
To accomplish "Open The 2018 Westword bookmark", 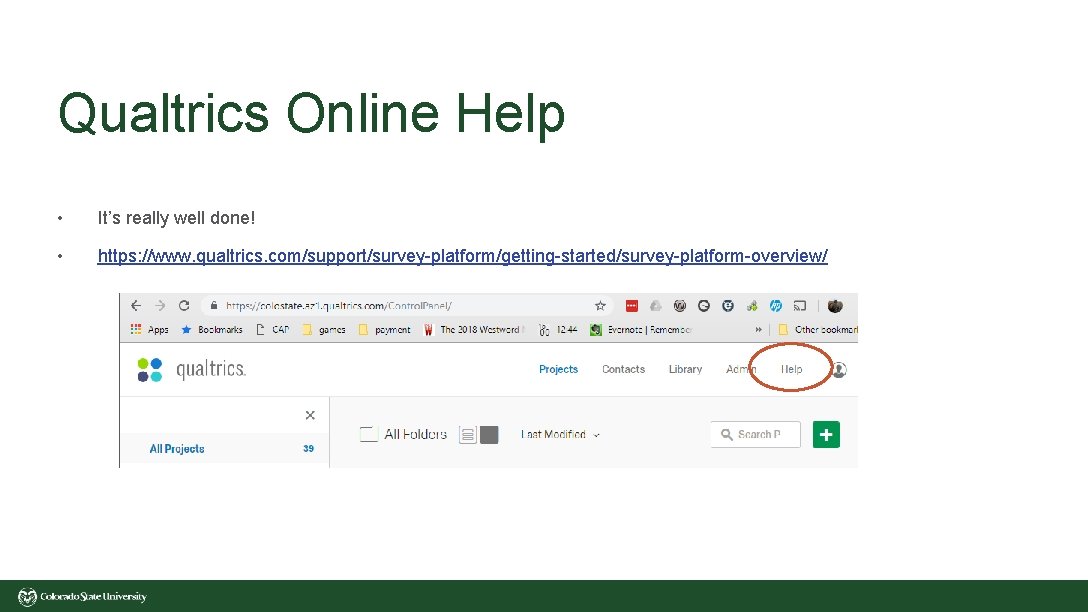I will coord(474,330).
